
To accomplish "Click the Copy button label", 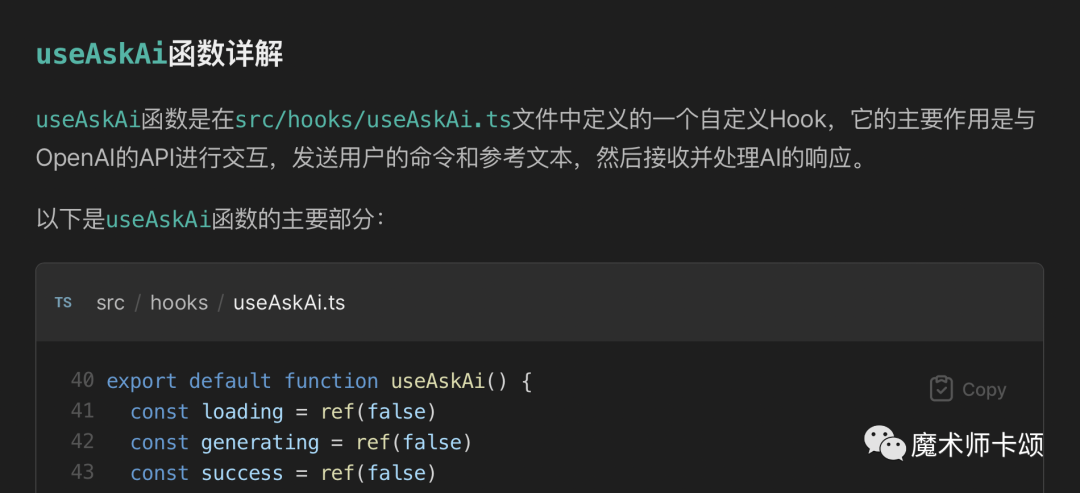I will pos(984,390).
